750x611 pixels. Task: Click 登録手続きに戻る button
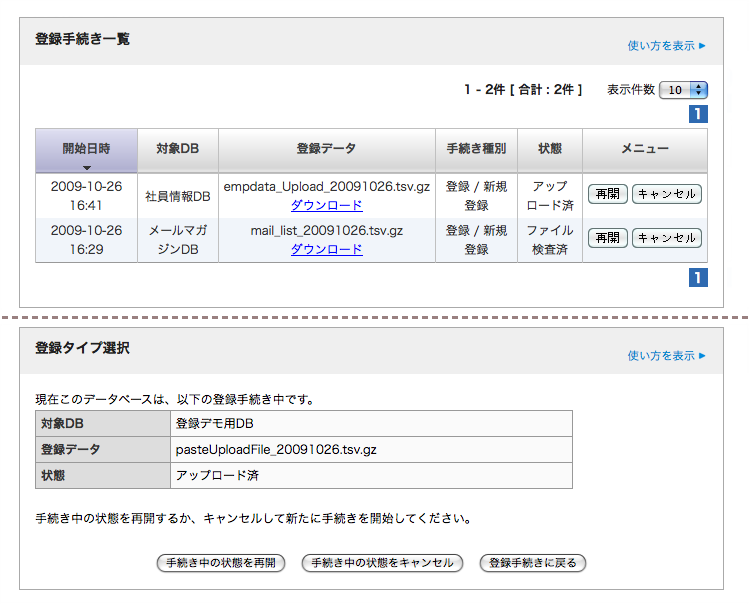[532, 563]
